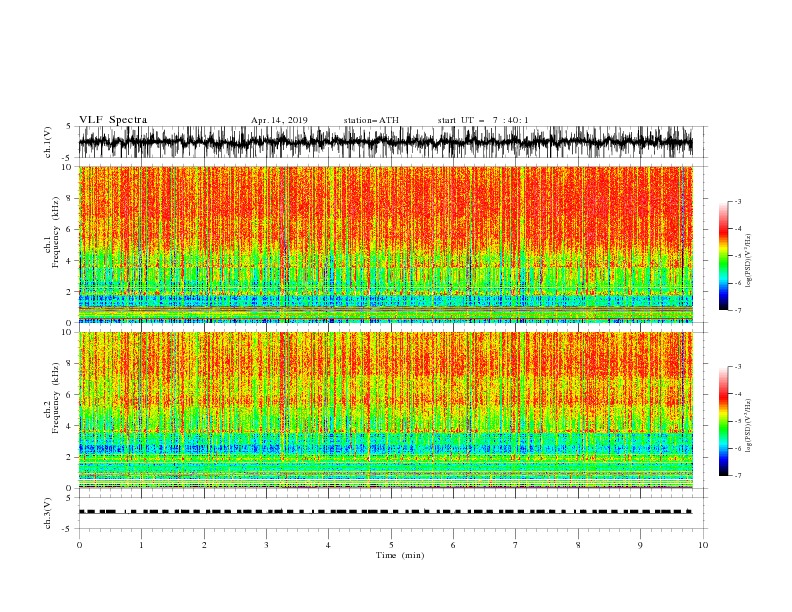The height and width of the screenshot is (612, 792).
Task: Click the "1" tick on the Time axis
Action: click(141, 545)
